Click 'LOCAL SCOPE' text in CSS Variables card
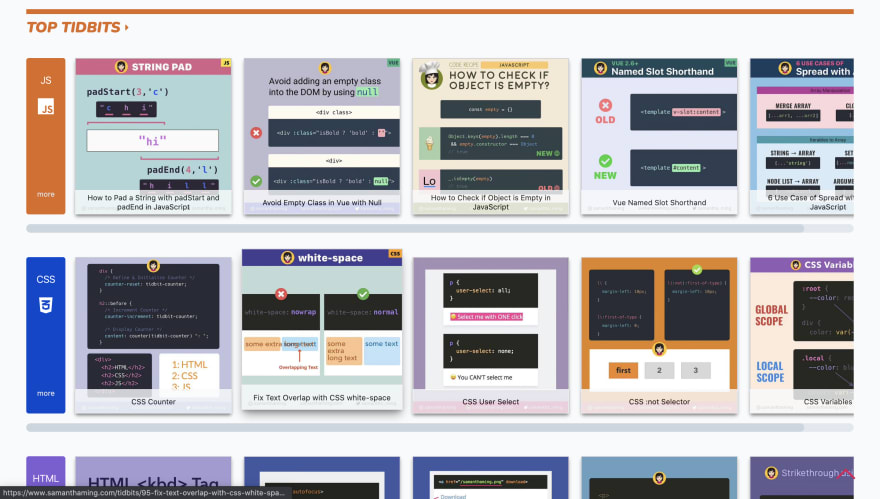The height and width of the screenshot is (499, 880). (770, 372)
